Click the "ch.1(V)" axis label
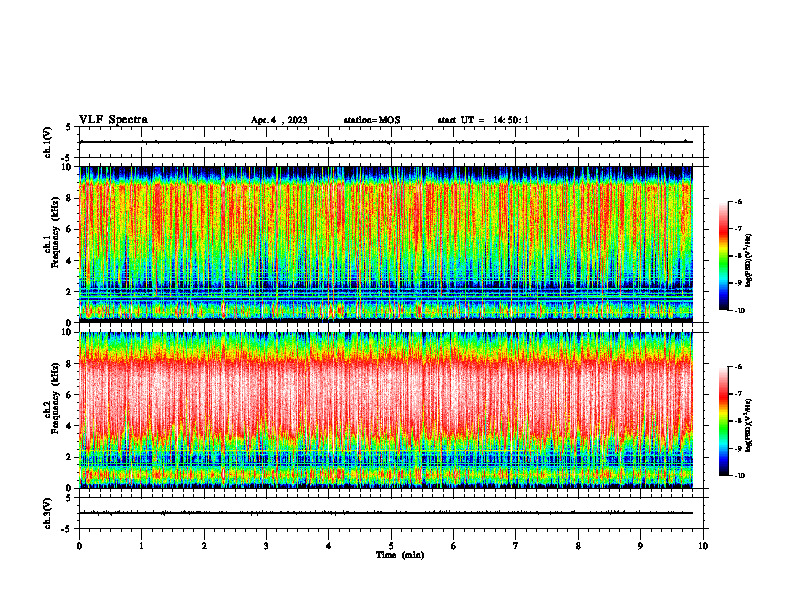 point(48,142)
